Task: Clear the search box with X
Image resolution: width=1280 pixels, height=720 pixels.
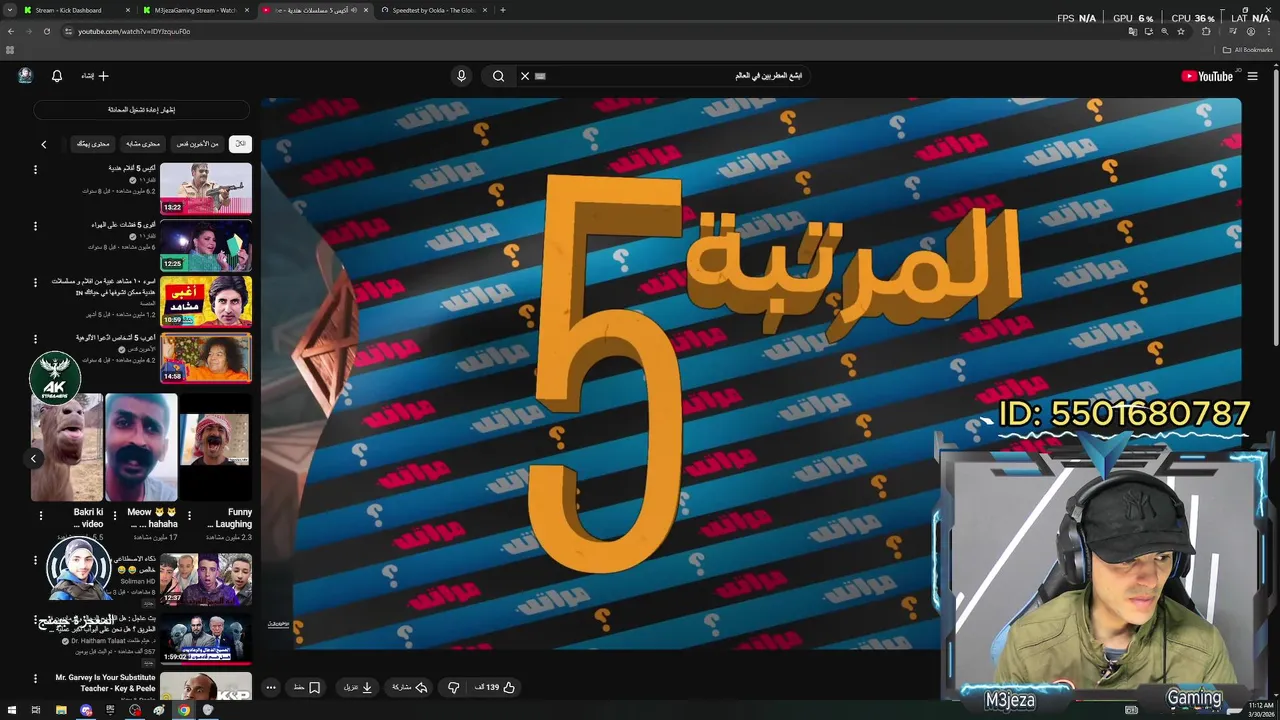Action: click(524, 76)
